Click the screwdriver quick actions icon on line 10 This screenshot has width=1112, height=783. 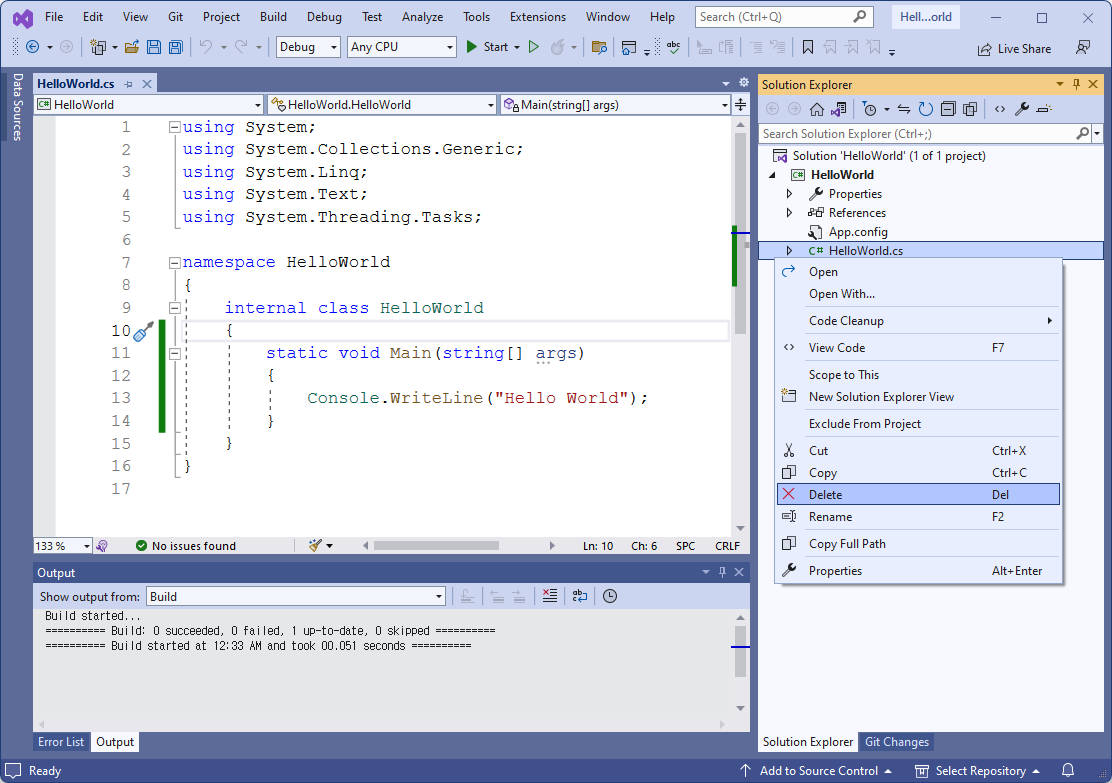143,331
